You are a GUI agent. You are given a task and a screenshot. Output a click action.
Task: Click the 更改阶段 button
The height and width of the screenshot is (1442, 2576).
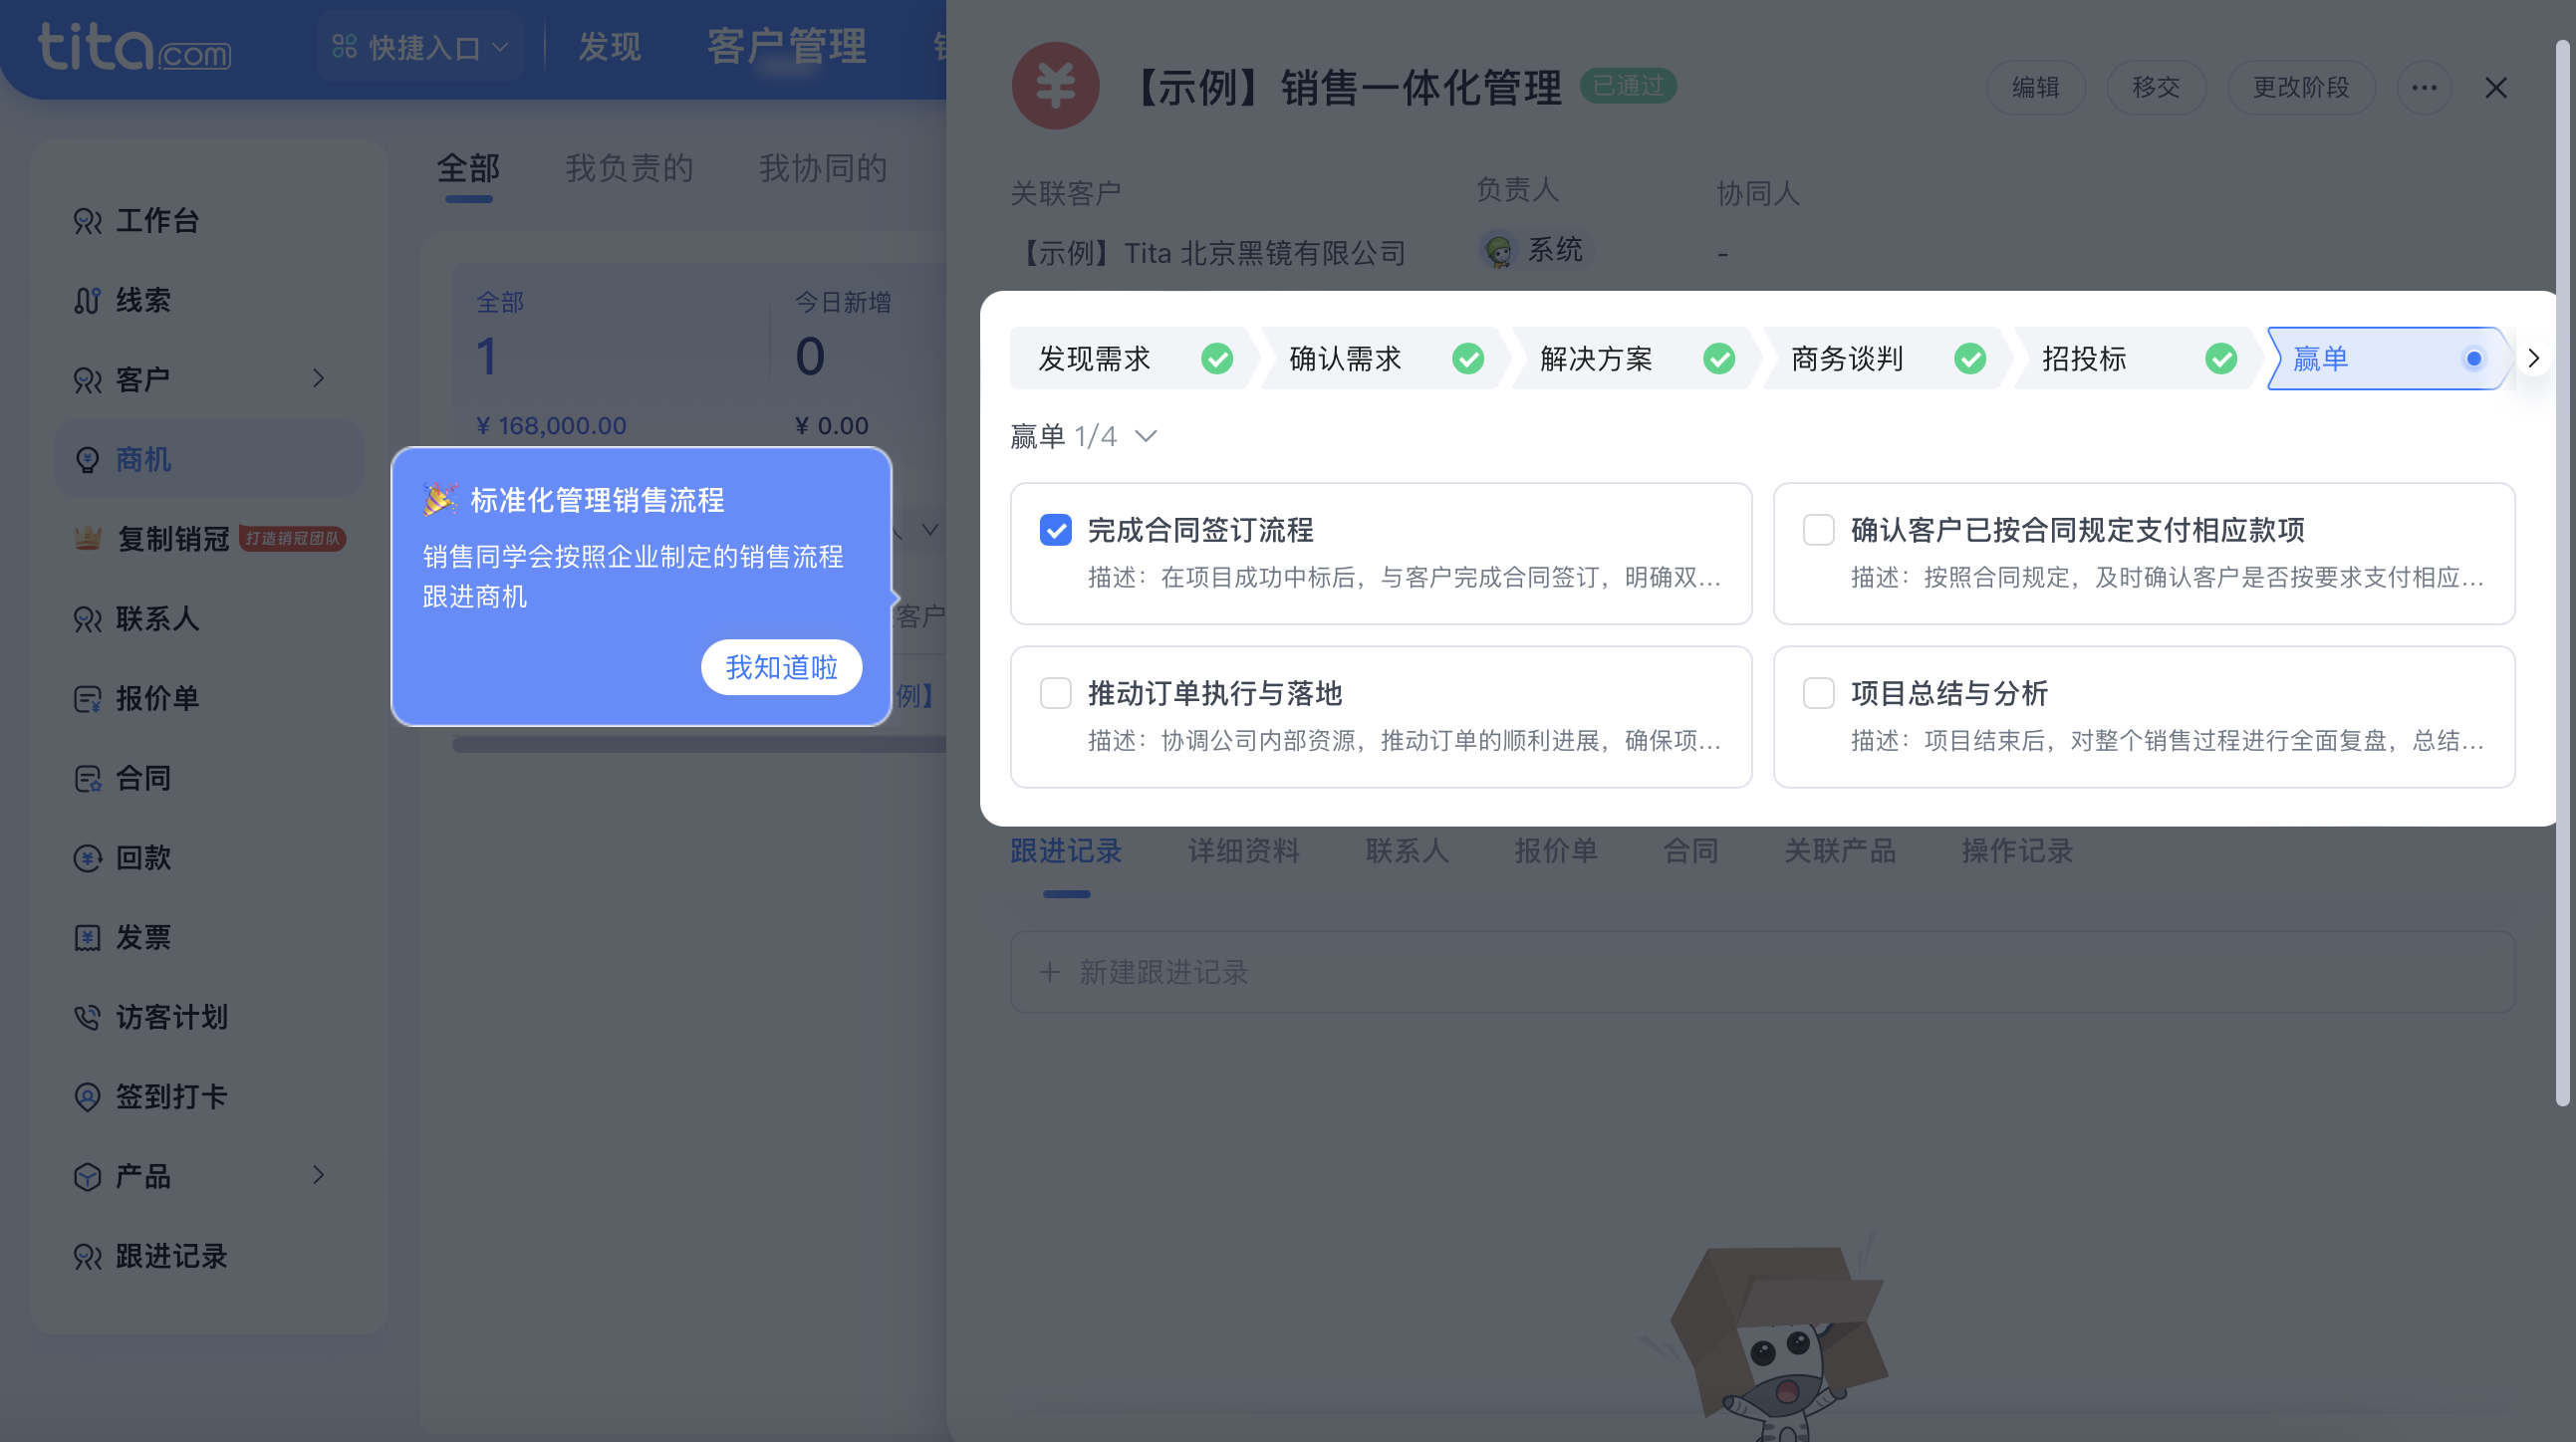point(2300,88)
